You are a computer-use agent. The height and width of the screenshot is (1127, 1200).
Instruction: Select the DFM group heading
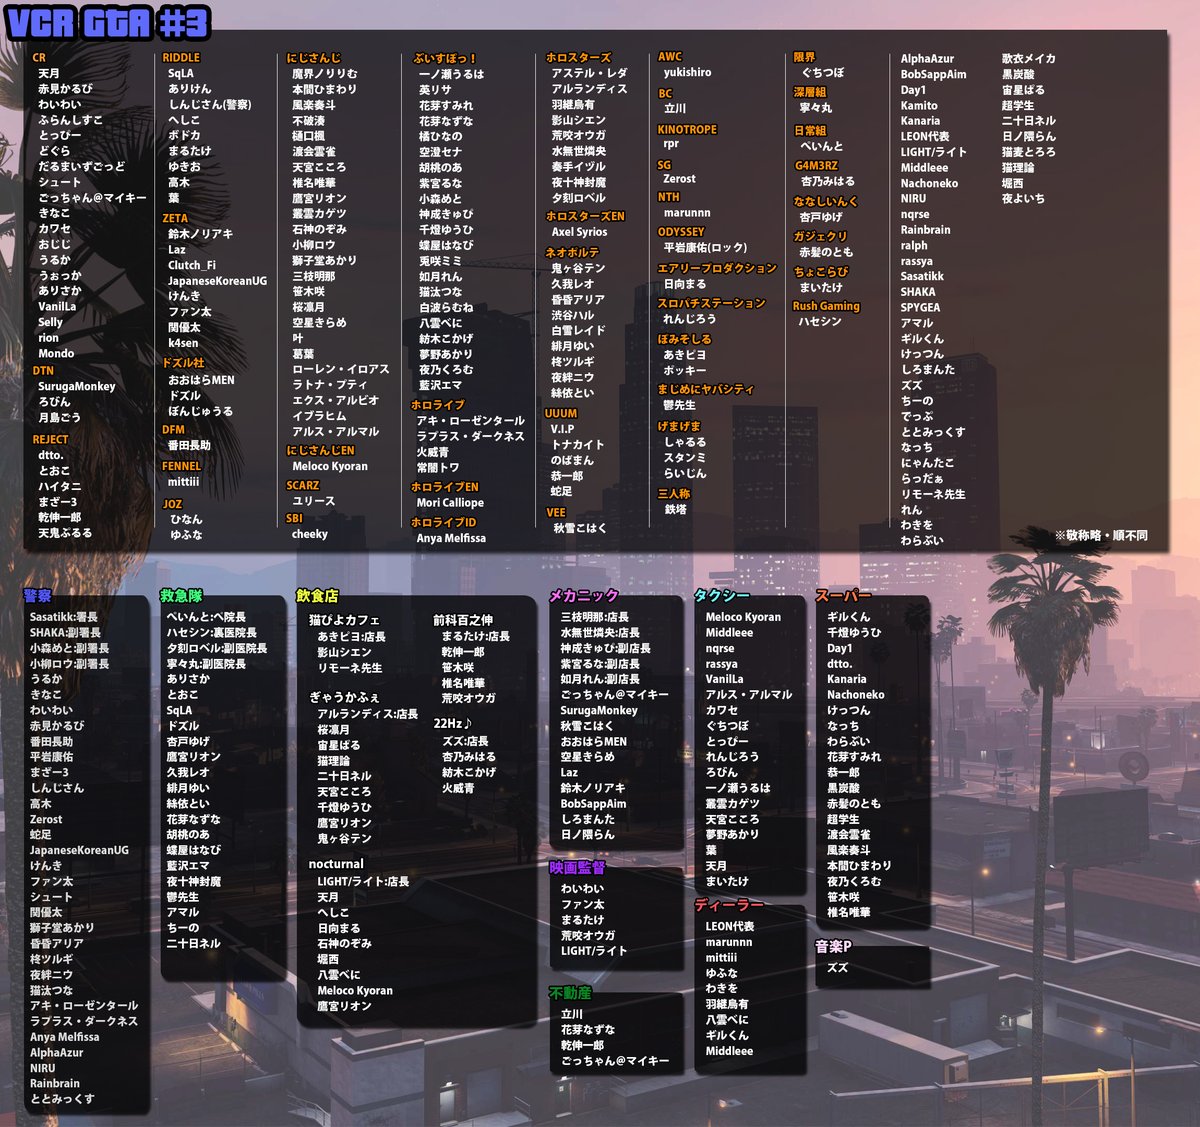pyautogui.click(x=174, y=429)
